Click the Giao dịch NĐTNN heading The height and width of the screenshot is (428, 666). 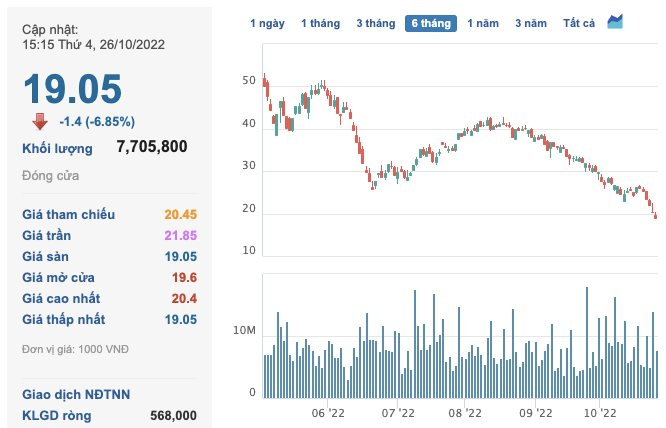point(76,394)
